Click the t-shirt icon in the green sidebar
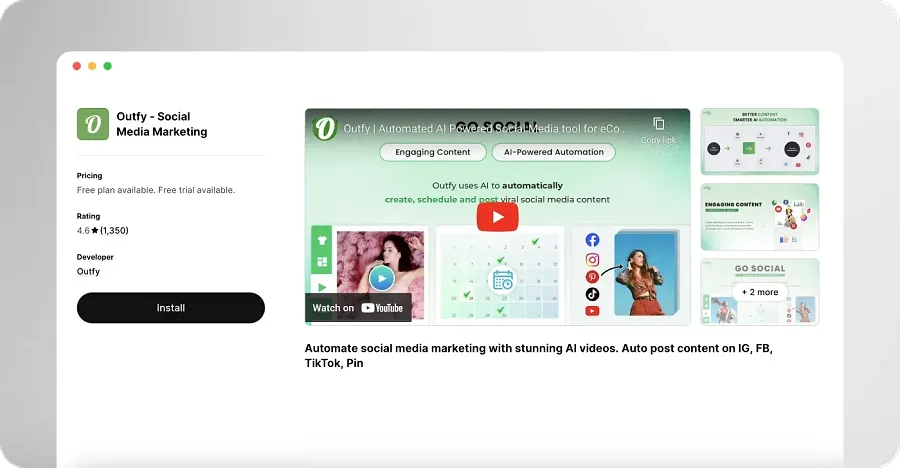900x468 pixels. [x=322, y=241]
